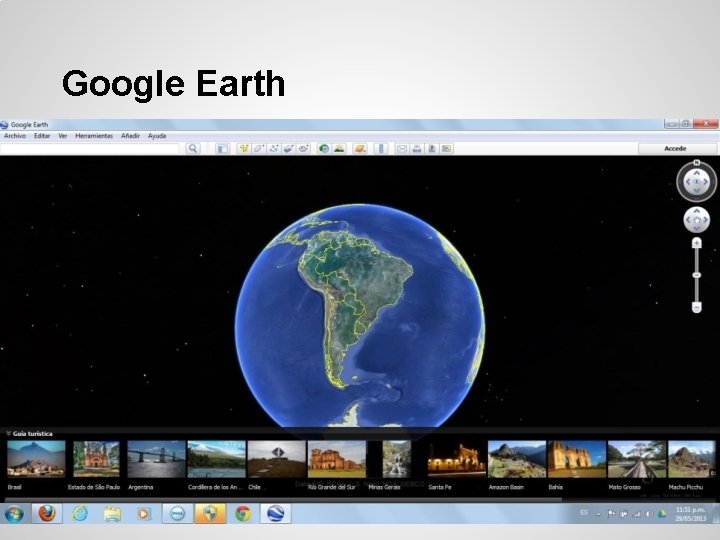Image resolution: width=720 pixels, height=540 pixels.
Task: Select the Argentina tour thumbnail
Action: (156, 459)
